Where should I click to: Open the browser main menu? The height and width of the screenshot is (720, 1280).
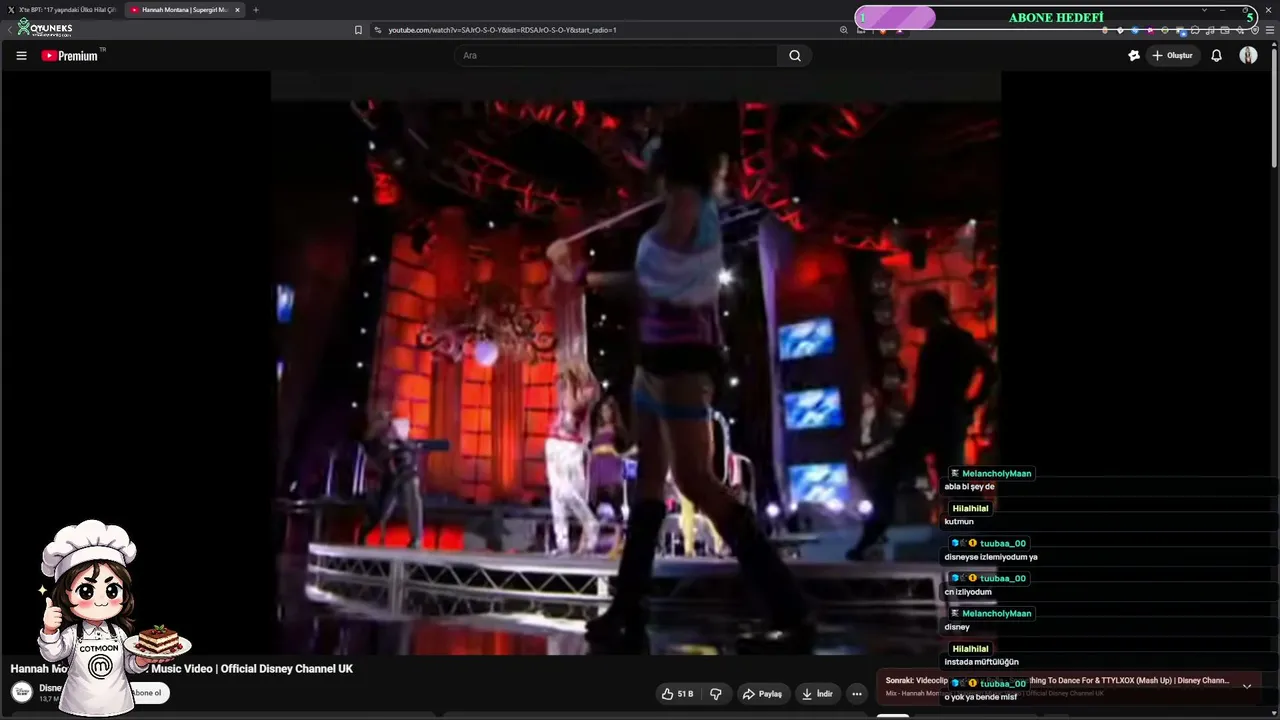pos(1270,30)
